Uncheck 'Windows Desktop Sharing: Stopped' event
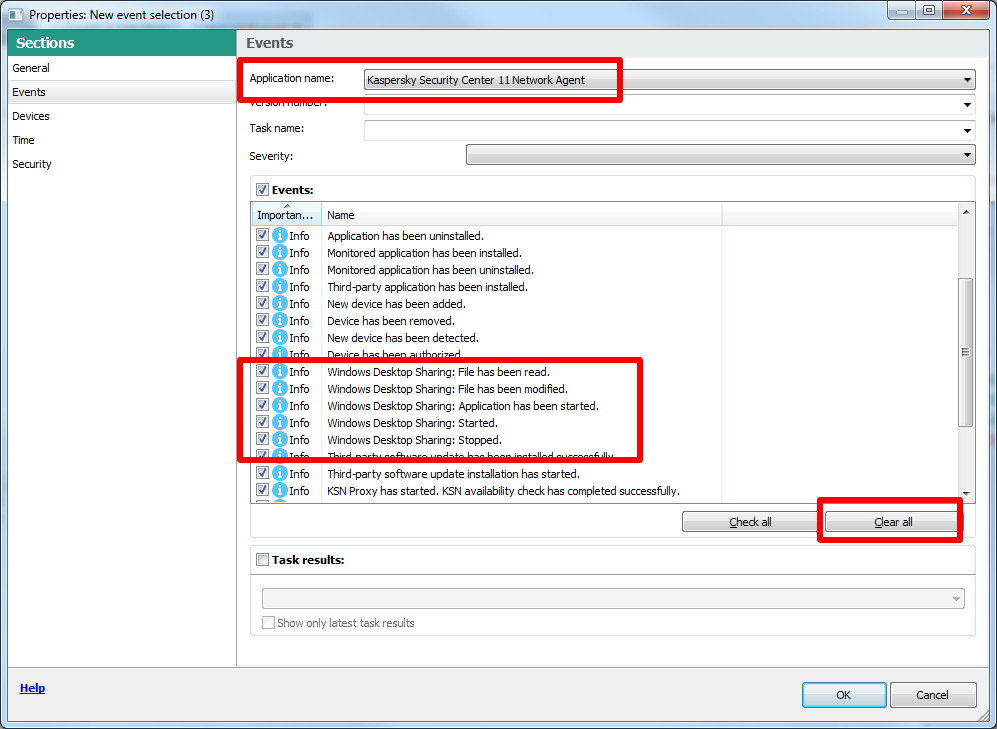This screenshot has height=729, width=997. [x=262, y=439]
